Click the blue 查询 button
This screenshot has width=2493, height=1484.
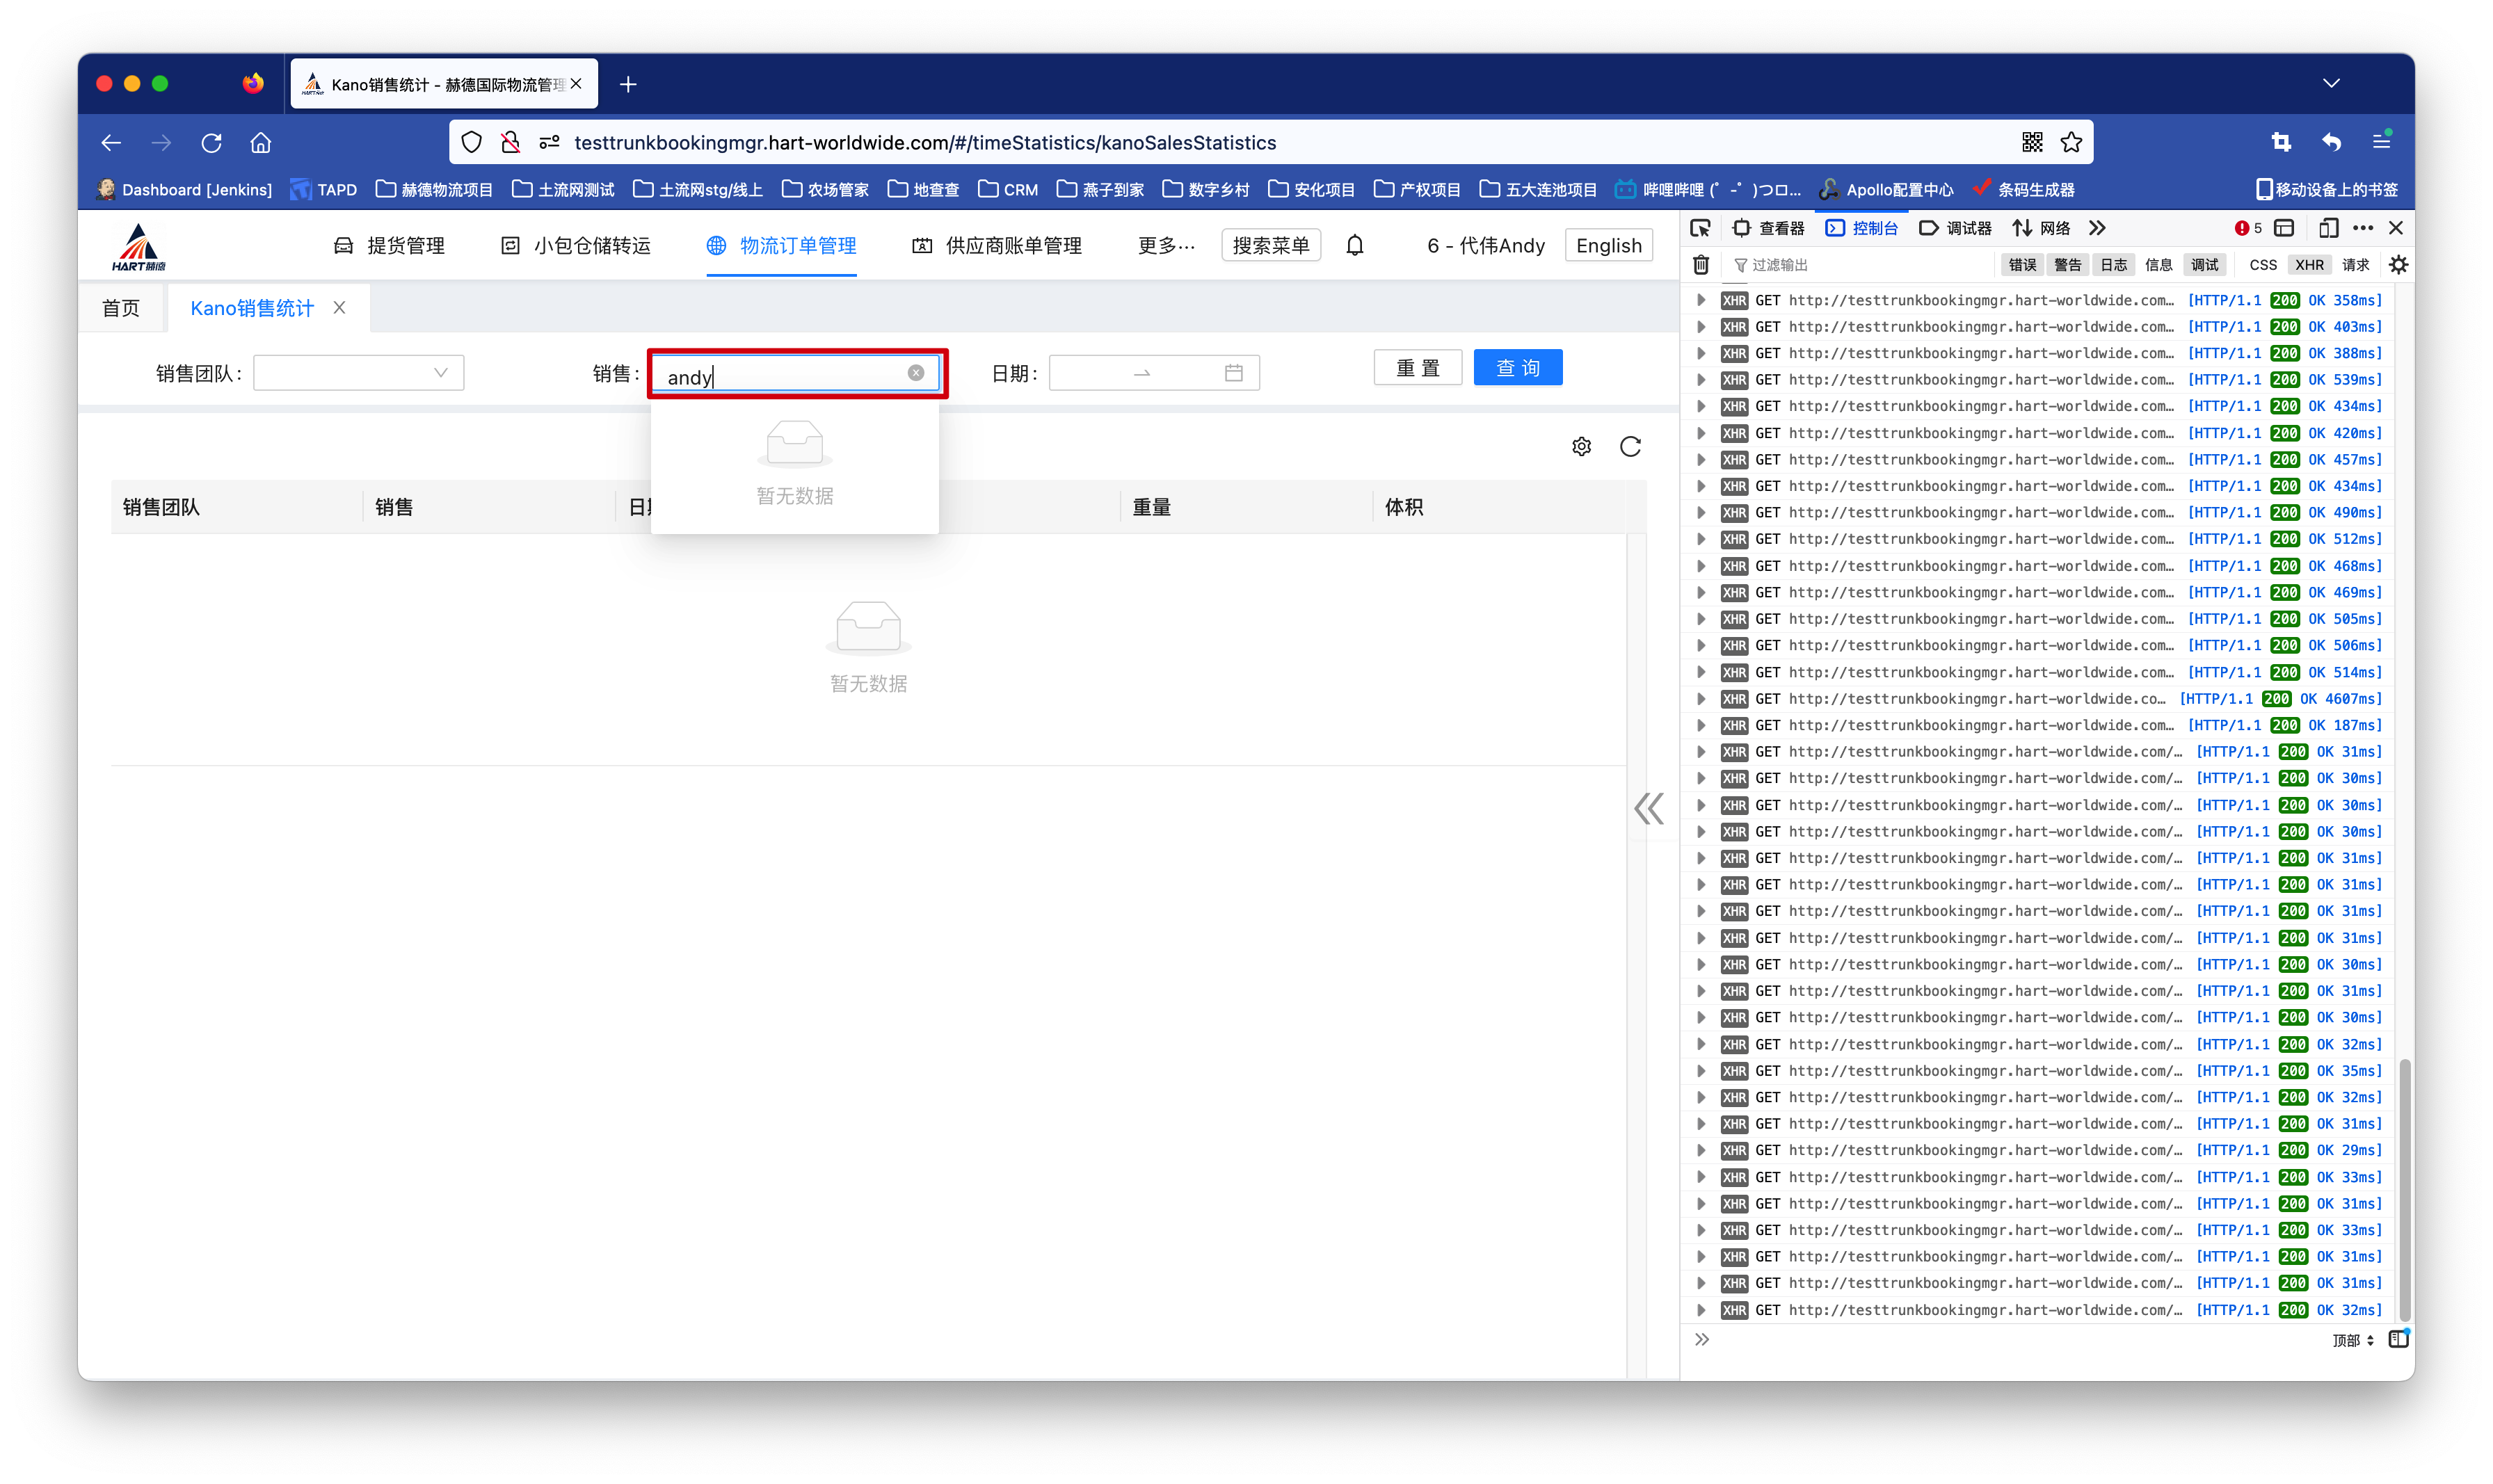pyautogui.click(x=1517, y=368)
